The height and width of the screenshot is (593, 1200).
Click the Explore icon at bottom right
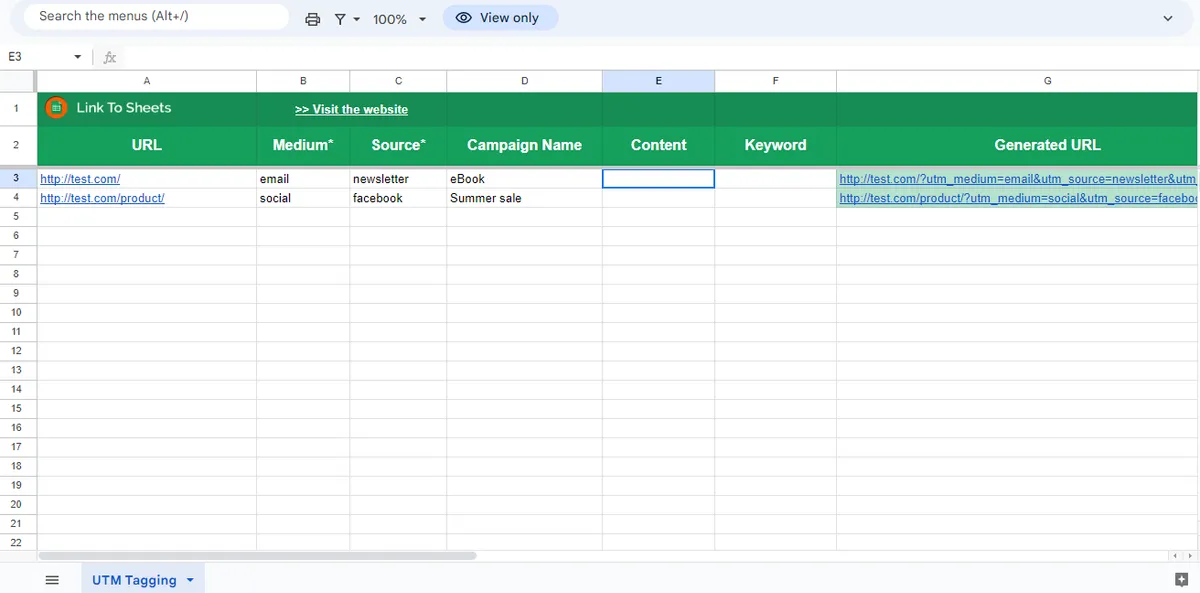coord(1180,578)
